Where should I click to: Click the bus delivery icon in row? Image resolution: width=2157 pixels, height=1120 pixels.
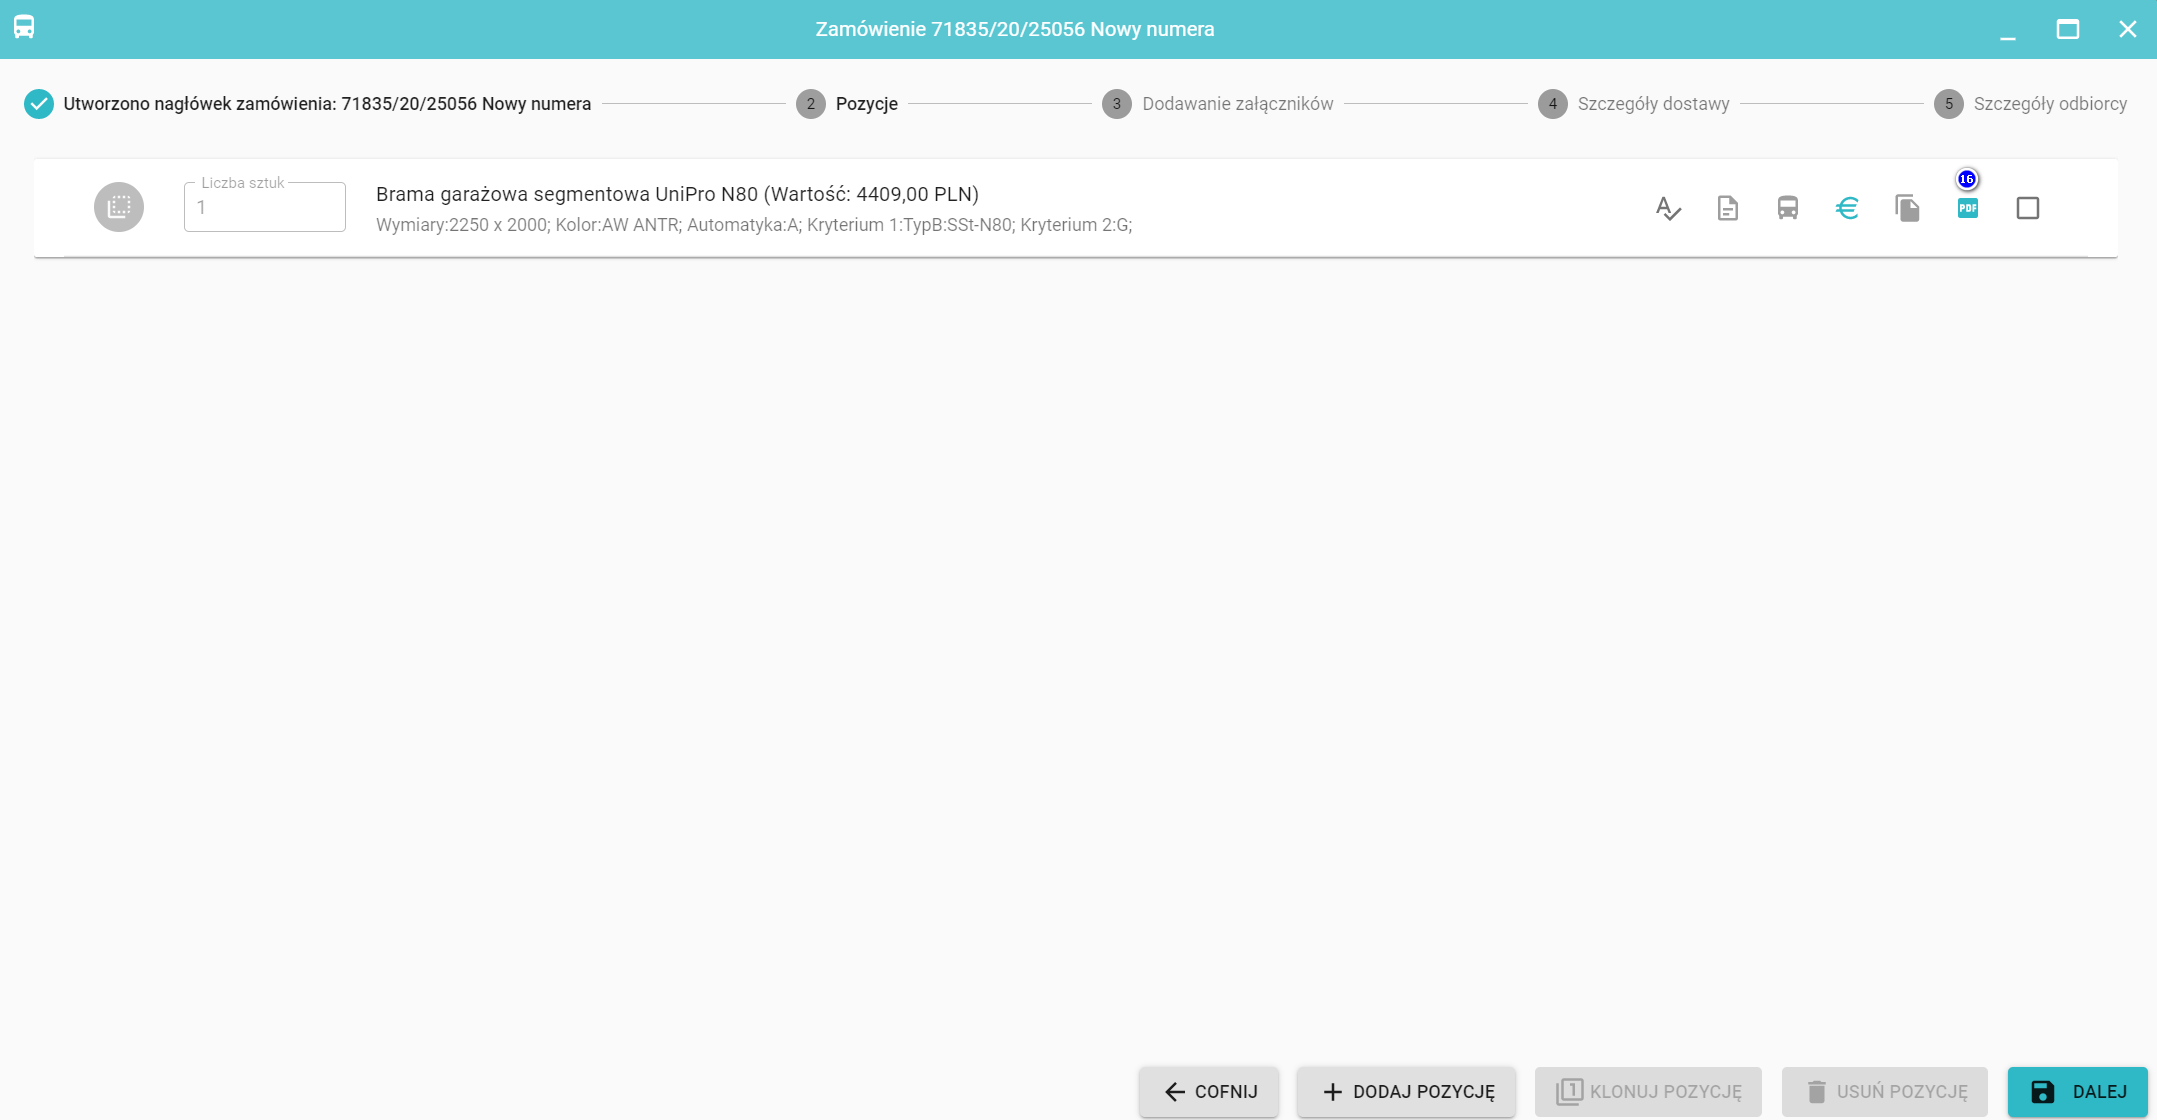pyautogui.click(x=1788, y=208)
